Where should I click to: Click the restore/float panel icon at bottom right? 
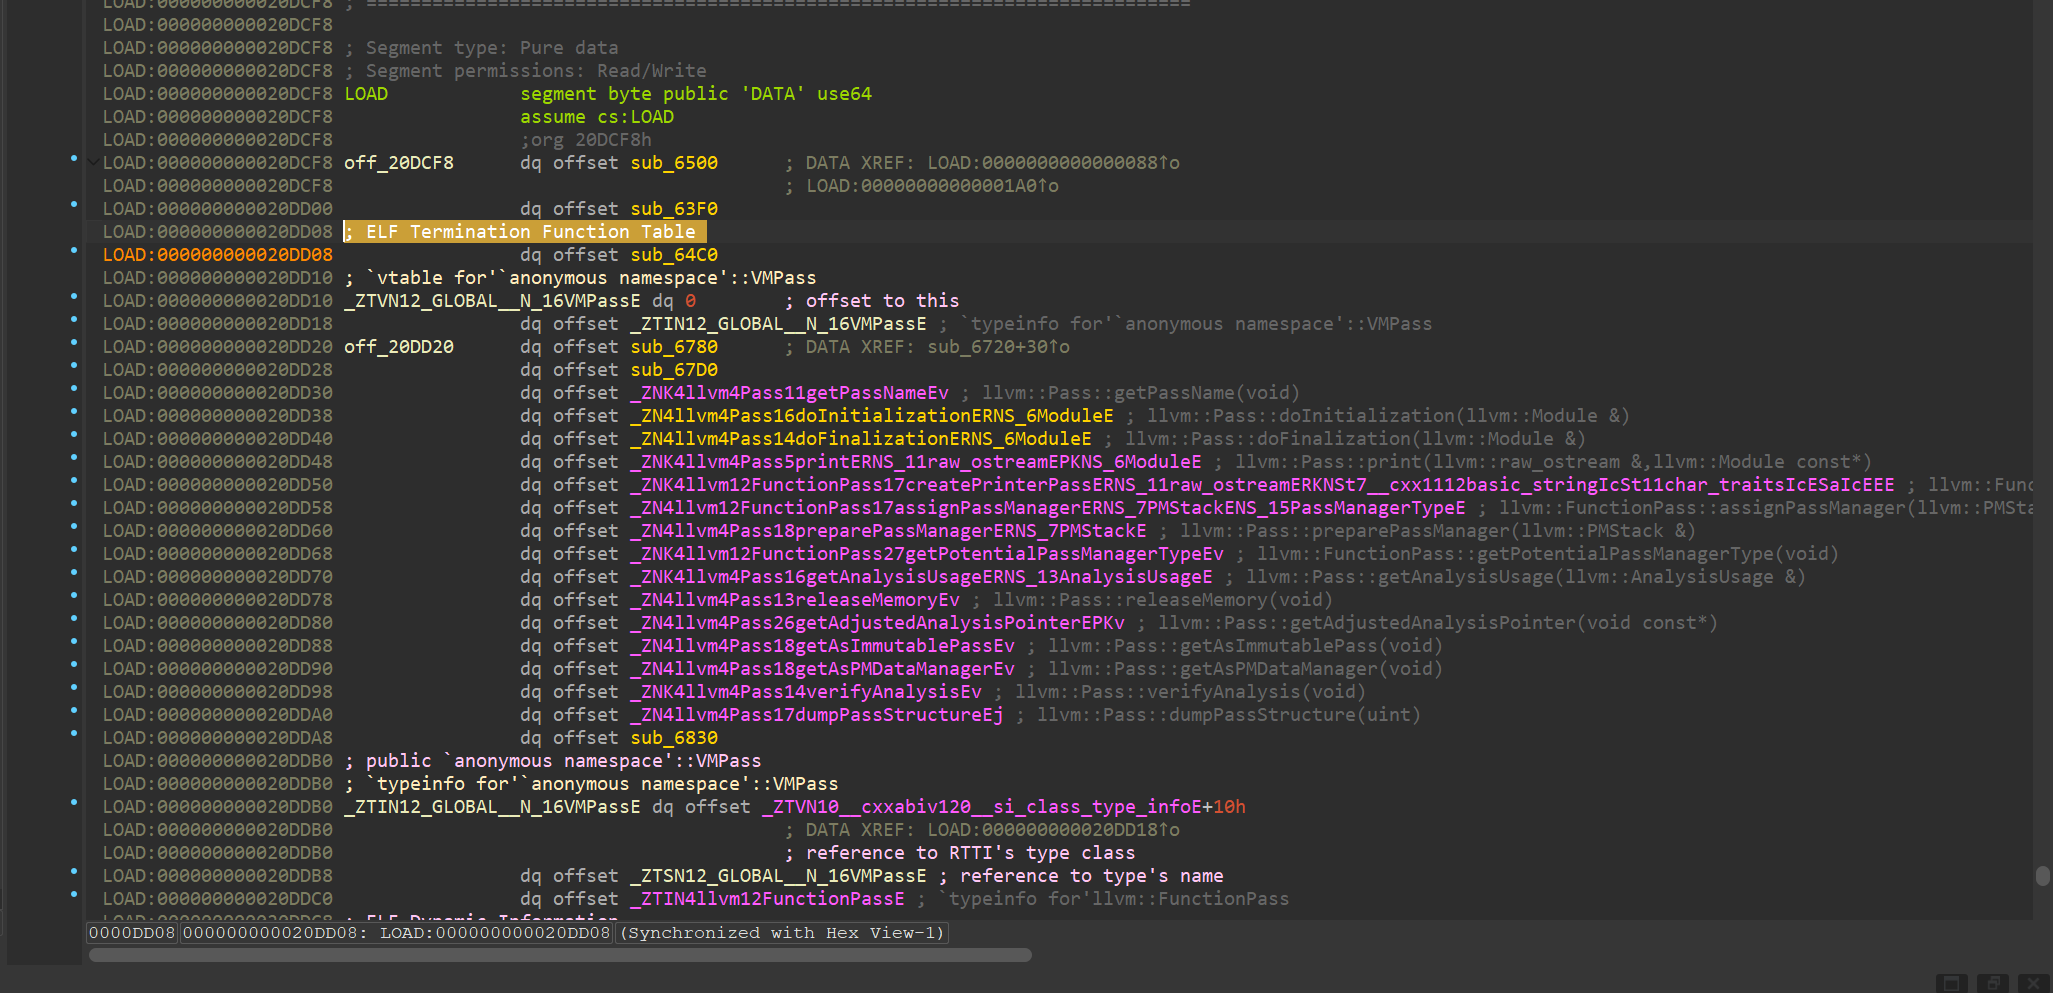click(1992, 983)
